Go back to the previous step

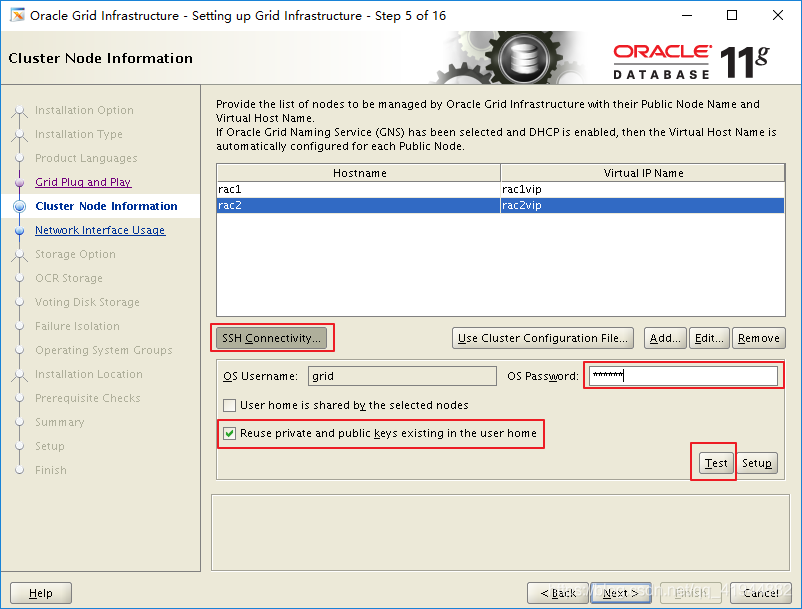558,593
